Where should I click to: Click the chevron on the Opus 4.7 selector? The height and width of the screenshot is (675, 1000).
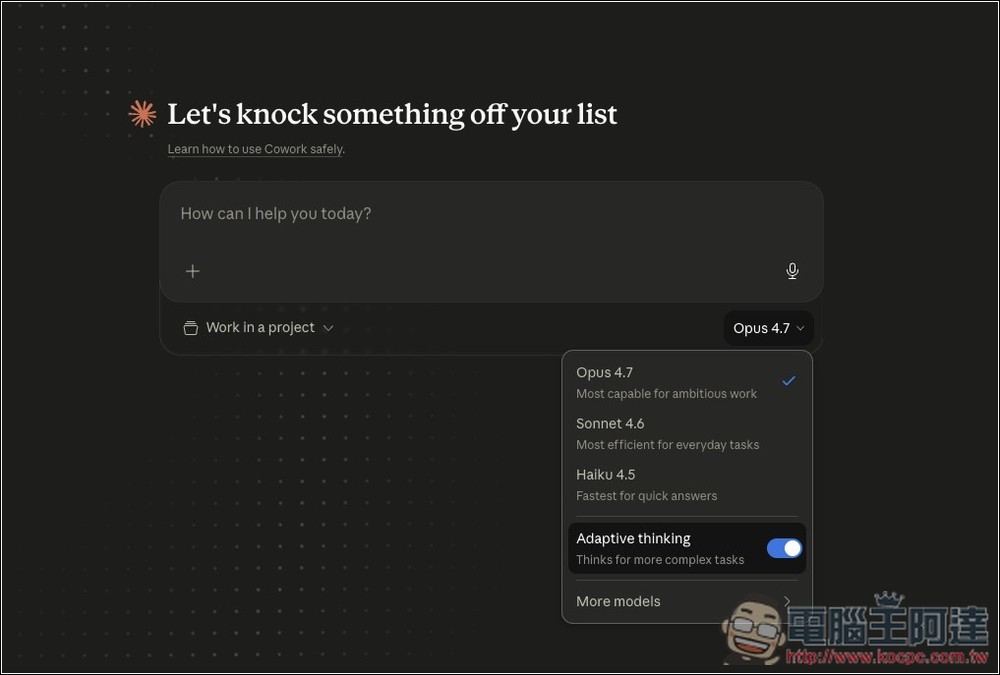click(801, 329)
